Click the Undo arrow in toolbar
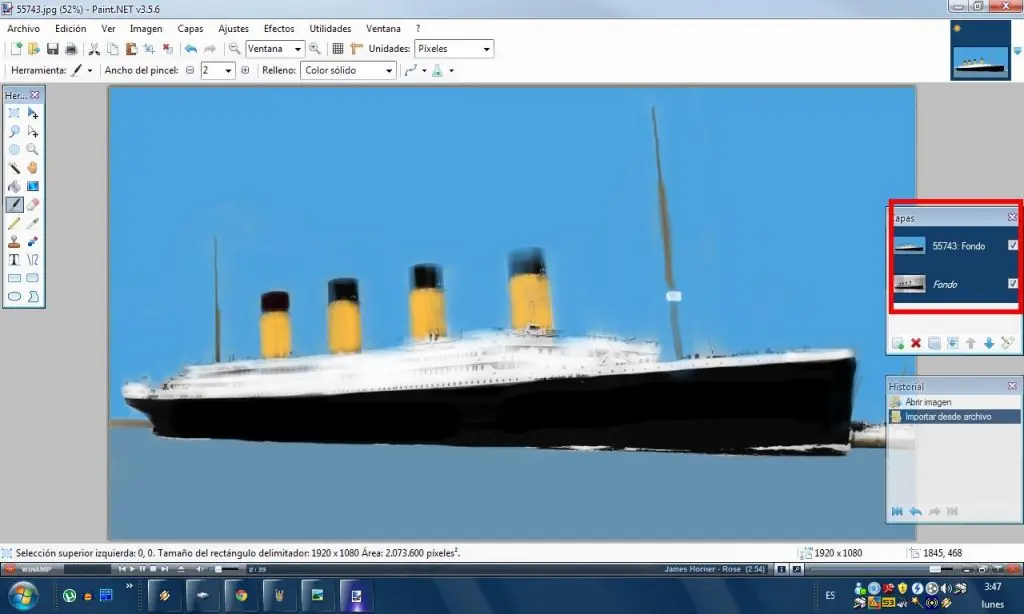Screen dimensions: 1024x614 coord(191,49)
